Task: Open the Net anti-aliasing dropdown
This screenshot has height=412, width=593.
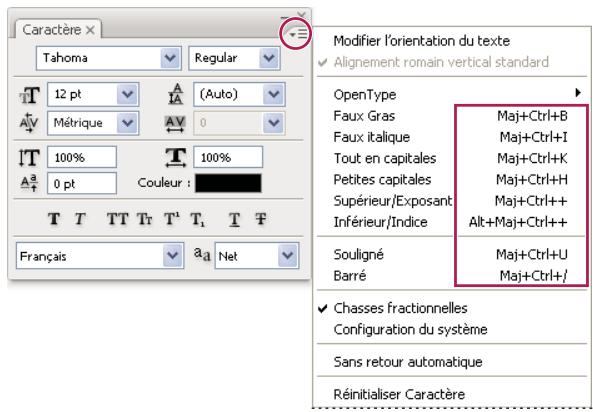Action: (288, 256)
